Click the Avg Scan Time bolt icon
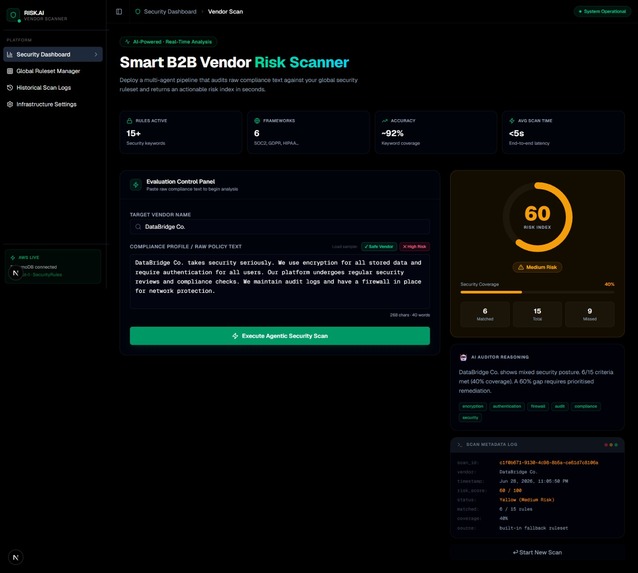The image size is (638, 573). (x=512, y=121)
